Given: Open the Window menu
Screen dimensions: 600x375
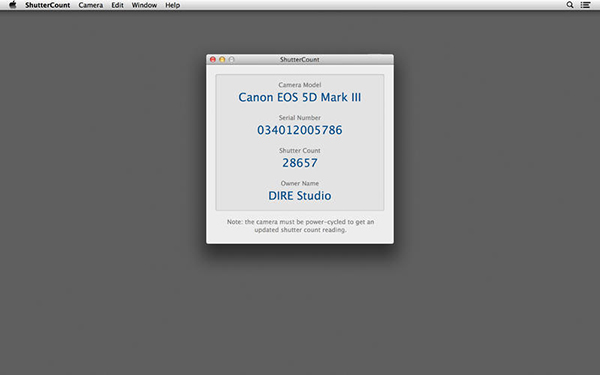Looking at the screenshot, I should [x=144, y=5].
